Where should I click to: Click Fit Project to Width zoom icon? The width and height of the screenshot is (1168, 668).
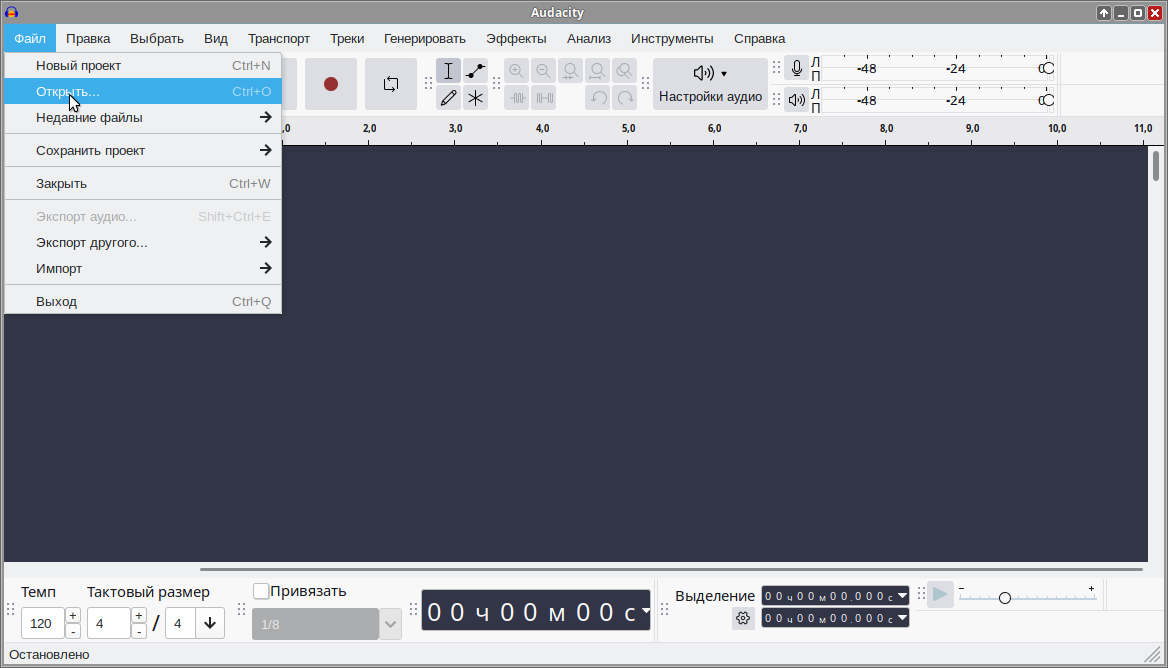[x=597, y=71]
